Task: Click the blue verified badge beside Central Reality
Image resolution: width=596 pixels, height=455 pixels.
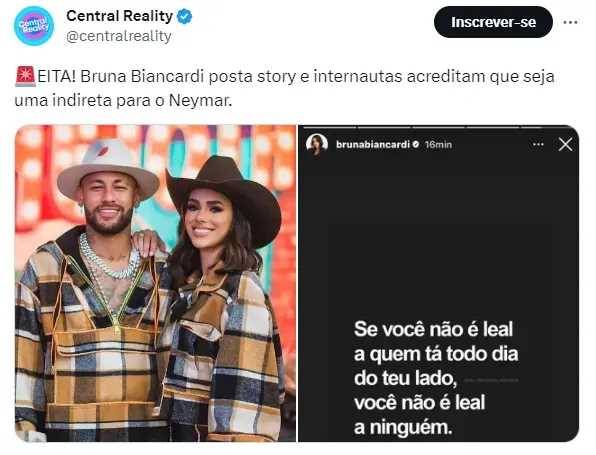Action: (184, 17)
